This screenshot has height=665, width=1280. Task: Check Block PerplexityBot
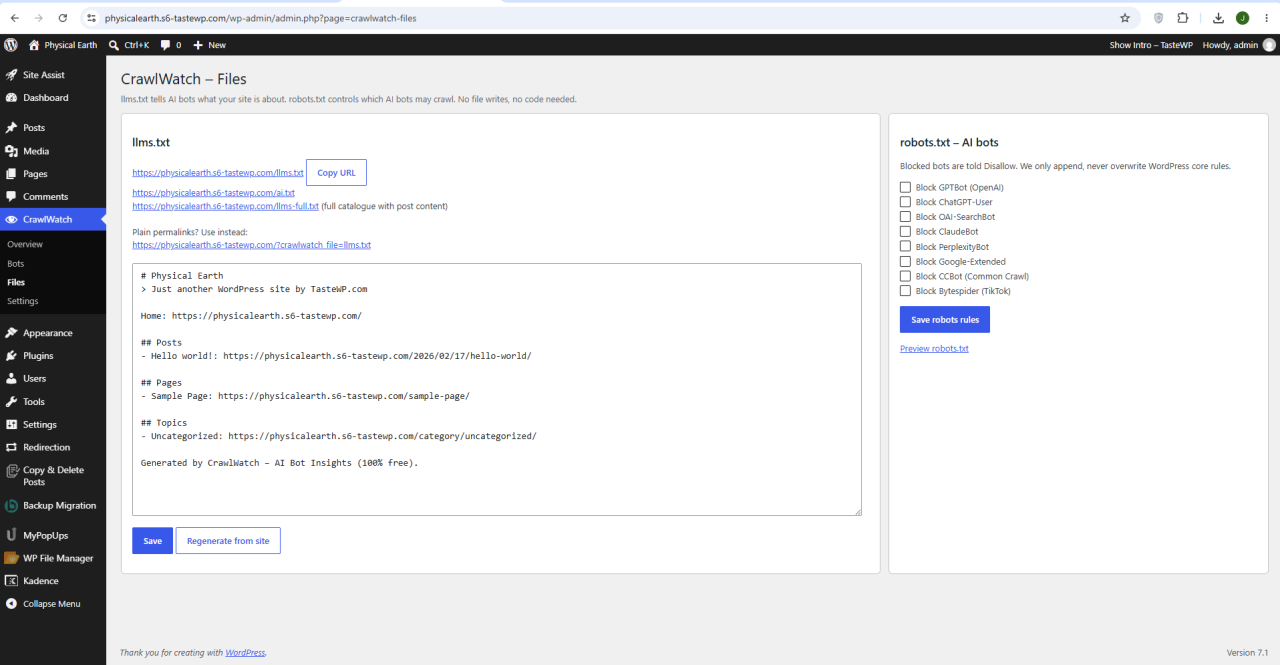pyautogui.click(x=905, y=246)
